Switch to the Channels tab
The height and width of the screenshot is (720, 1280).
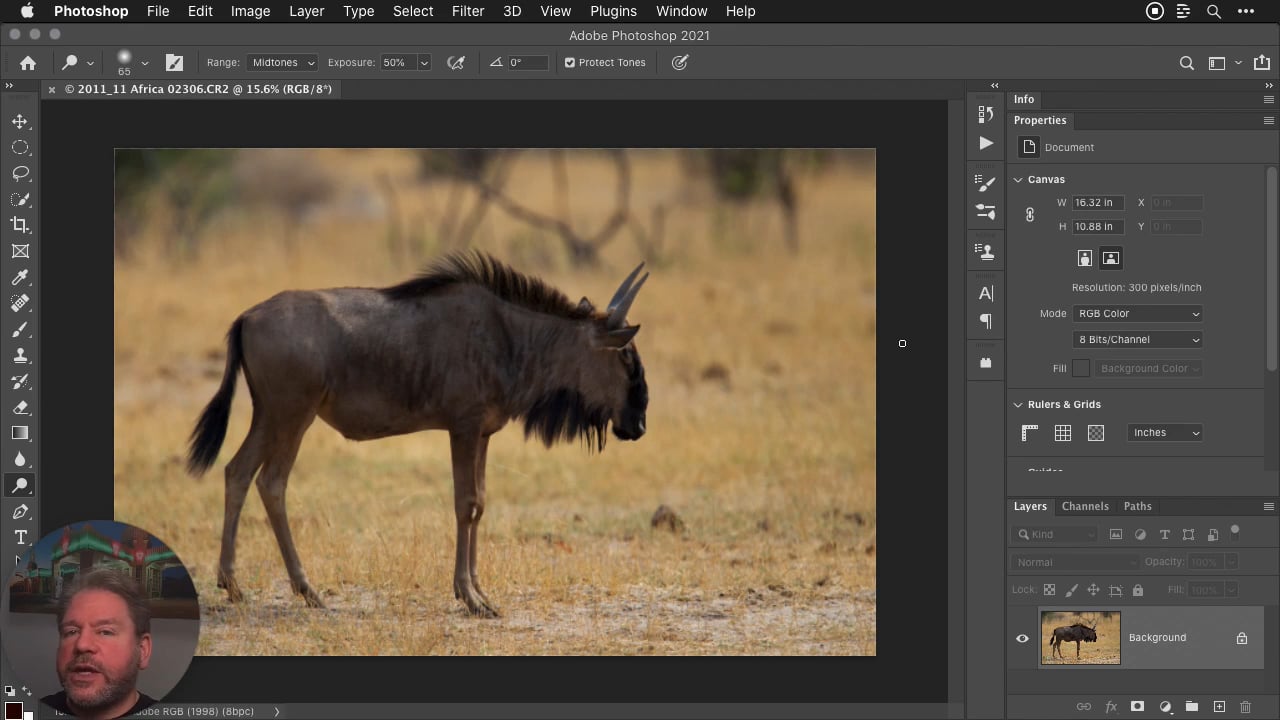coord(1085,506)
